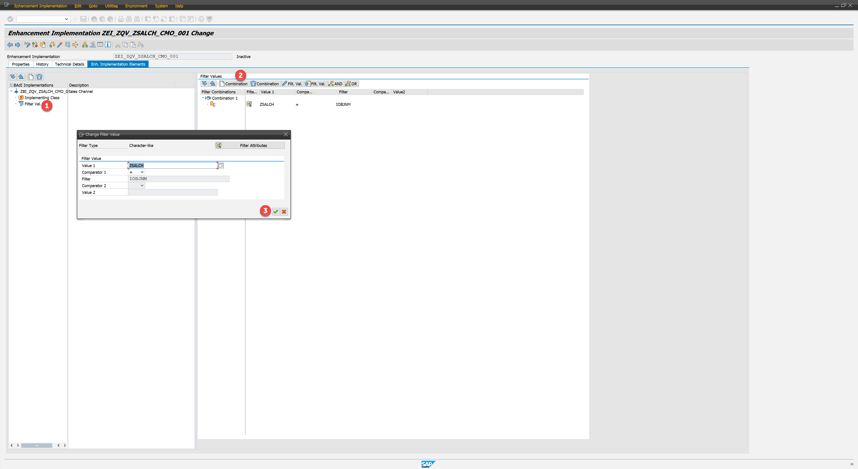Select the filter row icon under Combination 1

pos(212,105)
